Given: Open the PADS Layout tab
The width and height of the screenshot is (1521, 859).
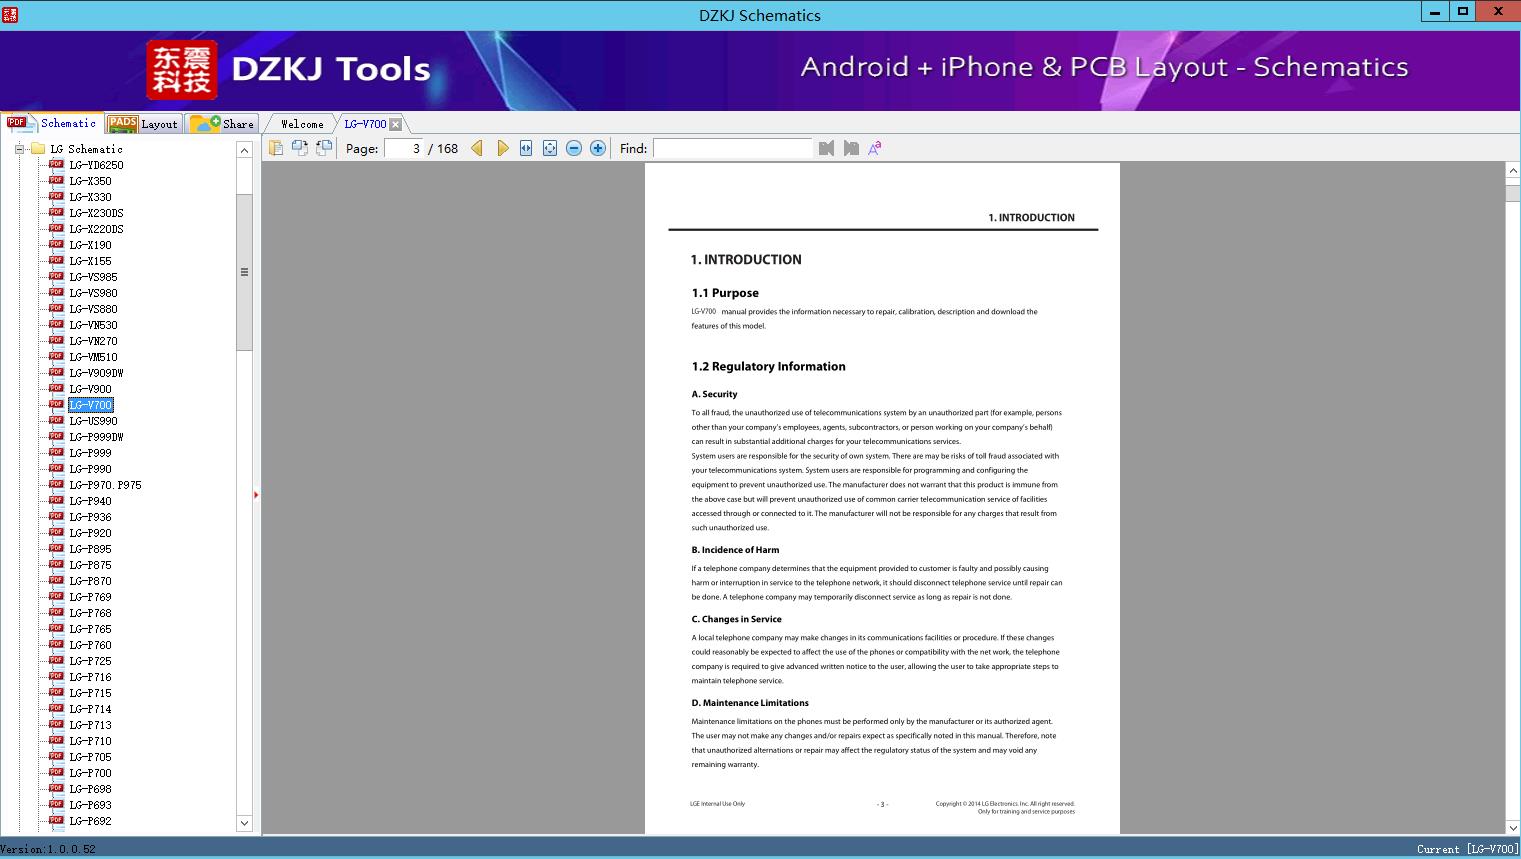Looking at the screenshot, I should click(143, 124).
